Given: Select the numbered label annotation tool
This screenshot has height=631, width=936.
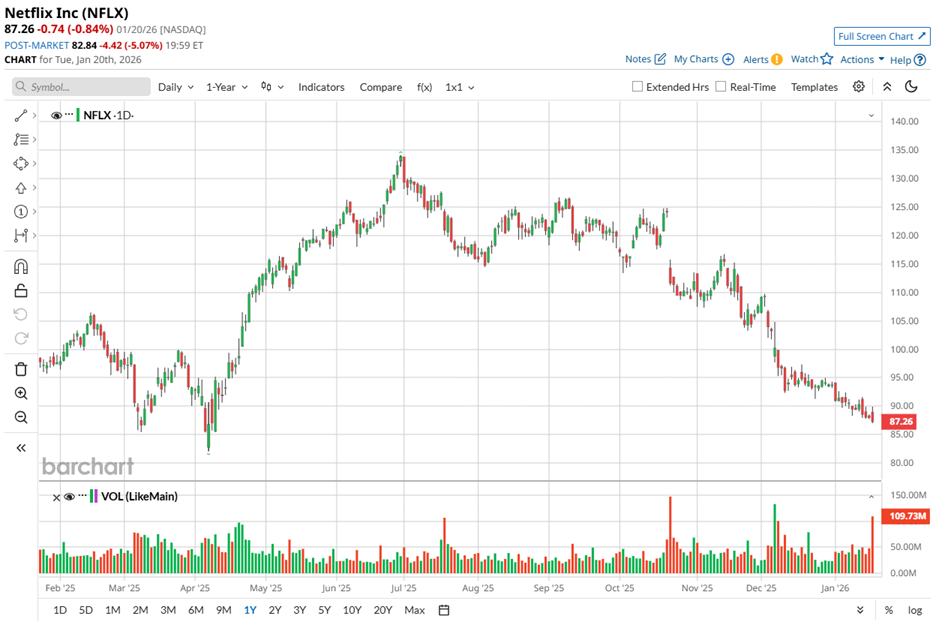Looking at the screenshot, I should pyautogui.click(x=21, y=212).
